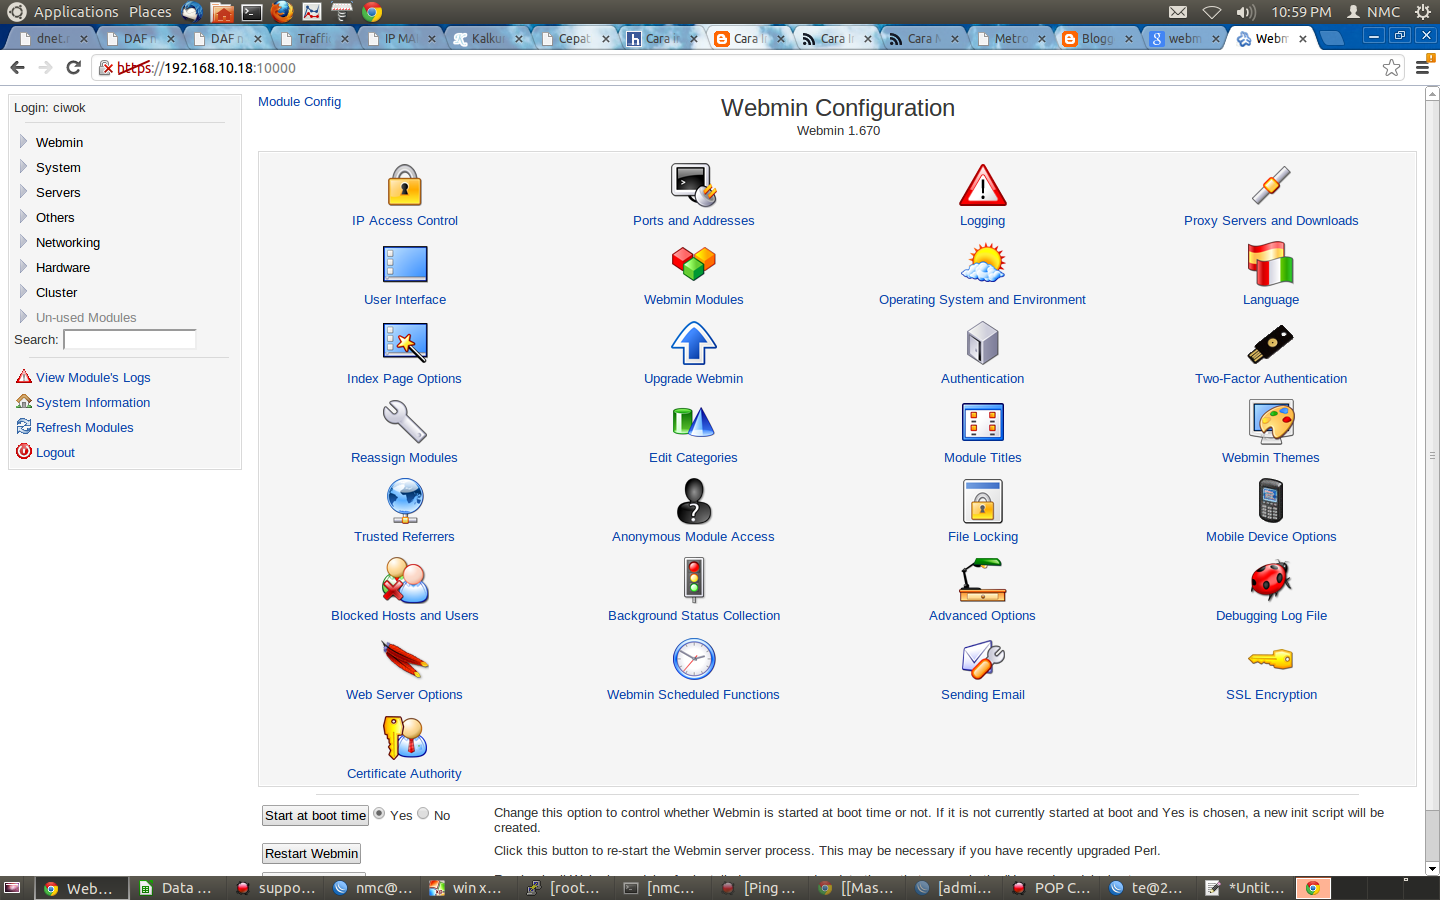1440x900 pixels.
Task: Open Ports and Addresses icon
Action: [x=693, y=185]
